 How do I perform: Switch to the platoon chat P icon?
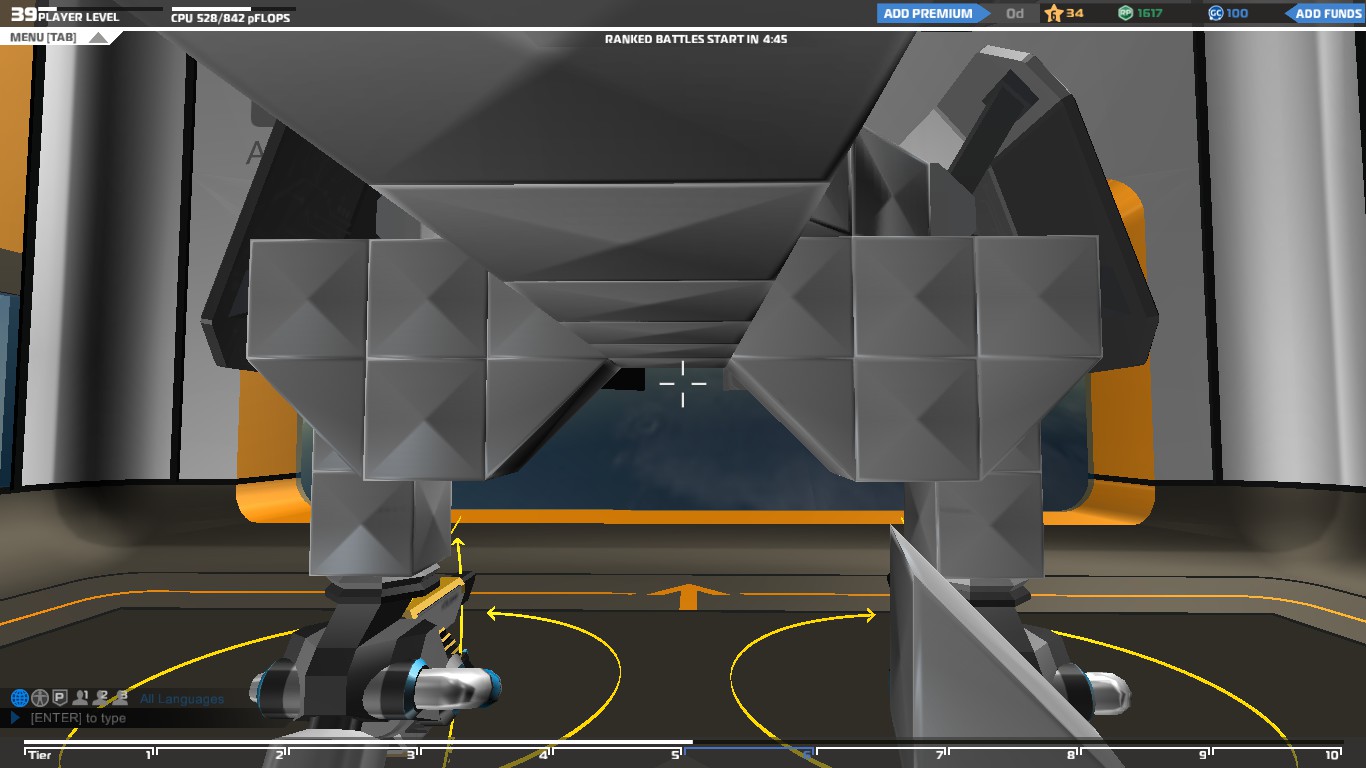pos(59,698)
